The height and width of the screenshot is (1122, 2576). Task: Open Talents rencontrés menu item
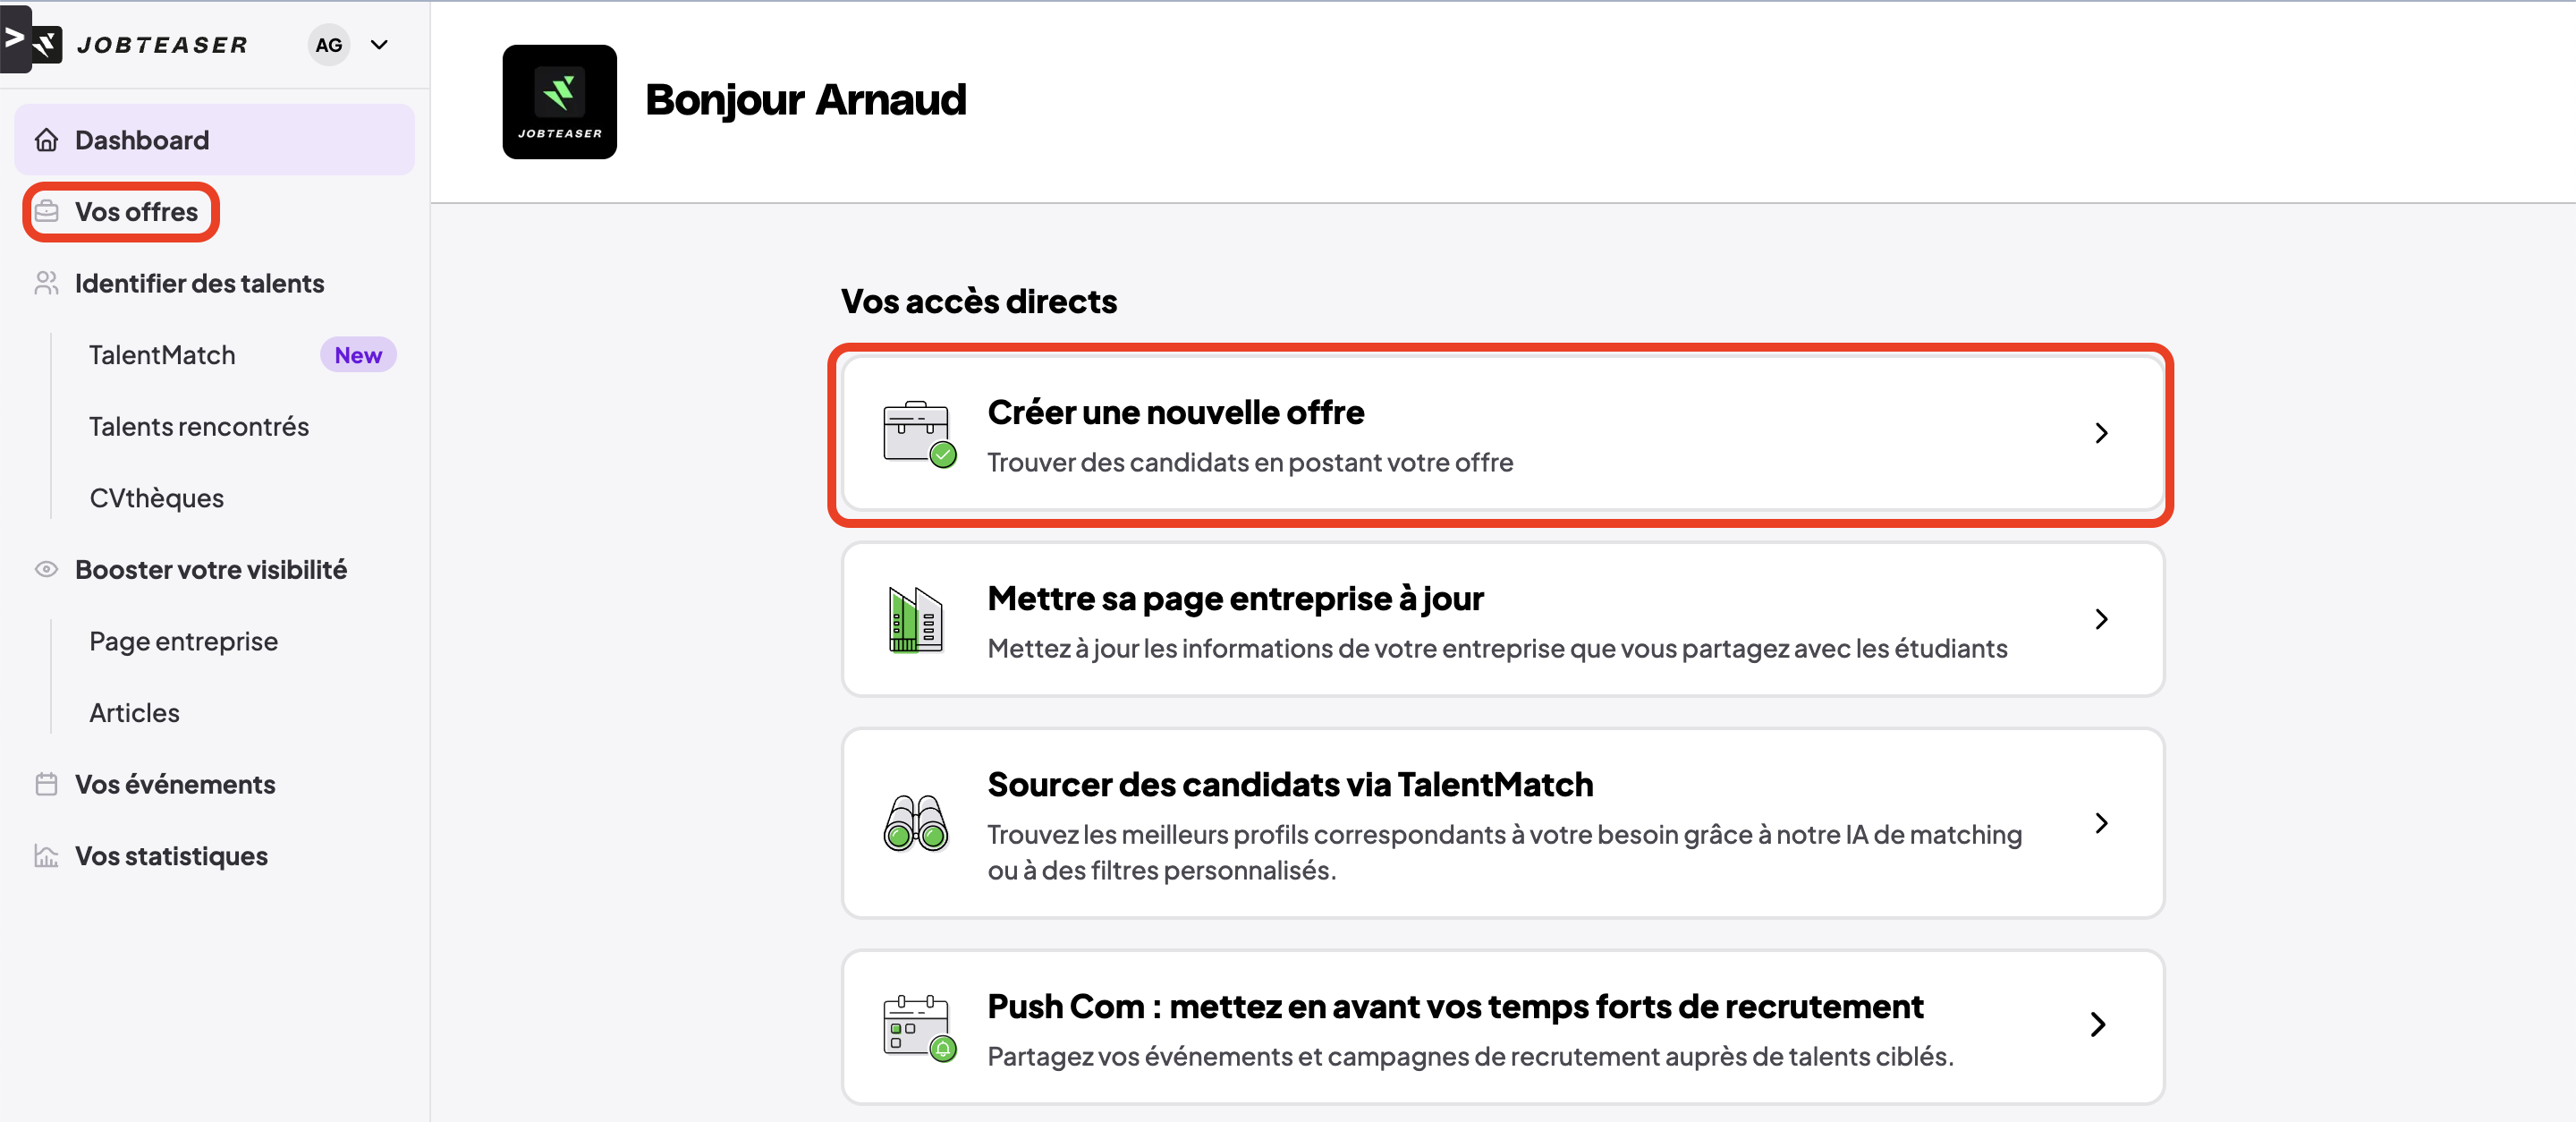(199, 427)
